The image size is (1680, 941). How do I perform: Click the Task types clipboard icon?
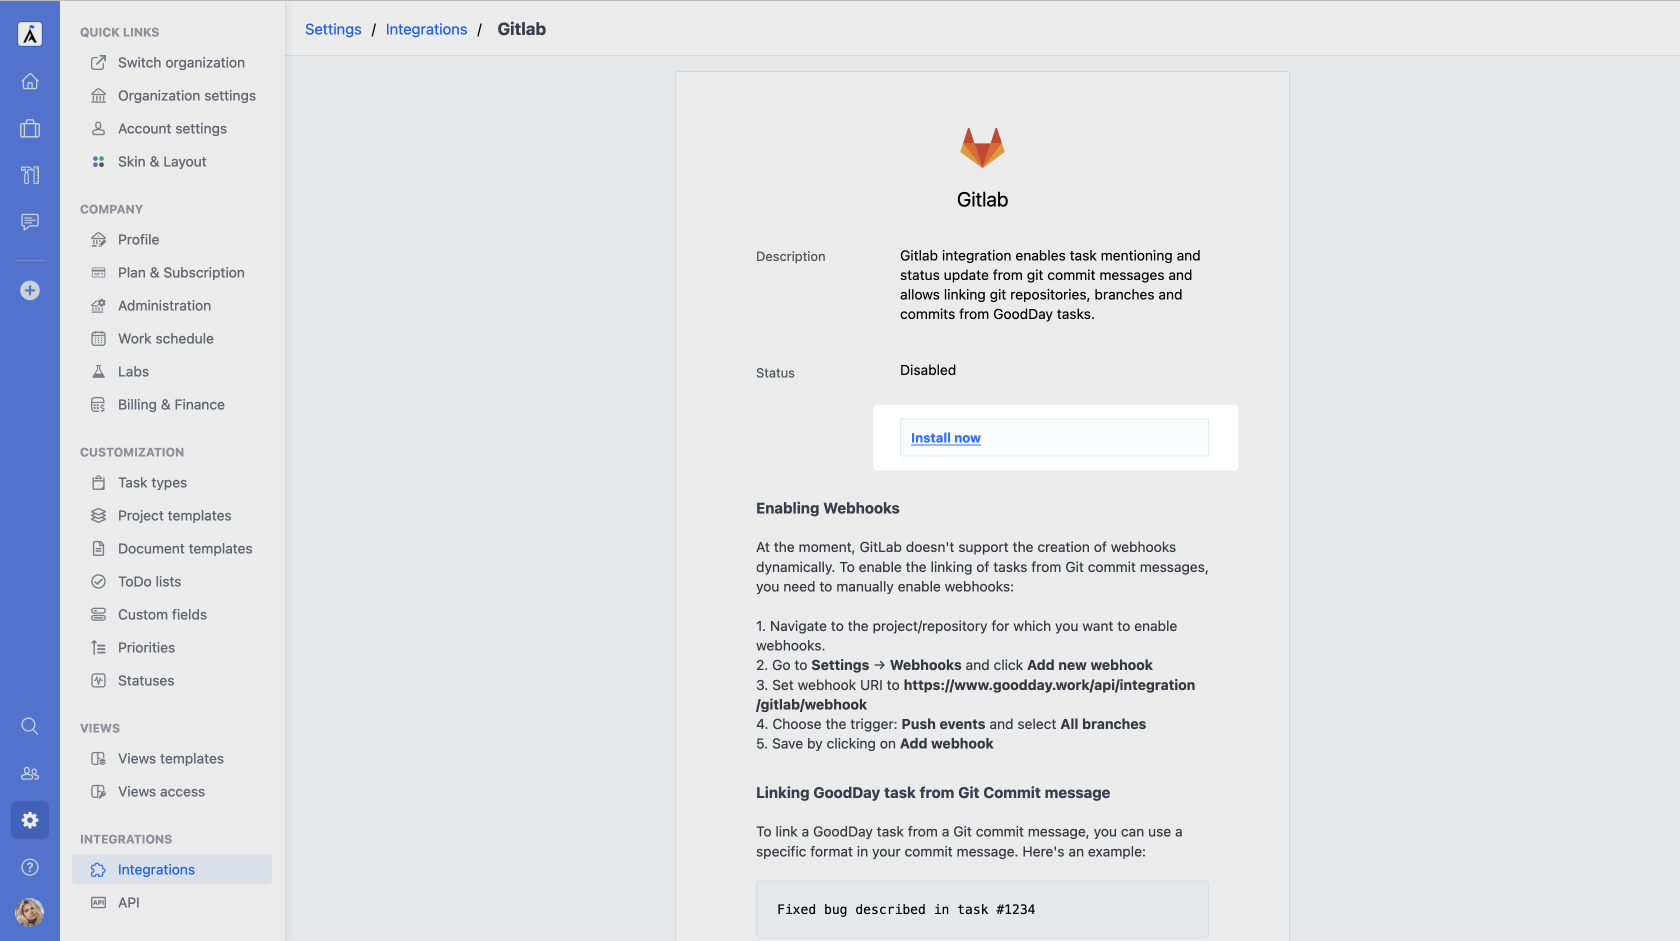tap(98, 482)
